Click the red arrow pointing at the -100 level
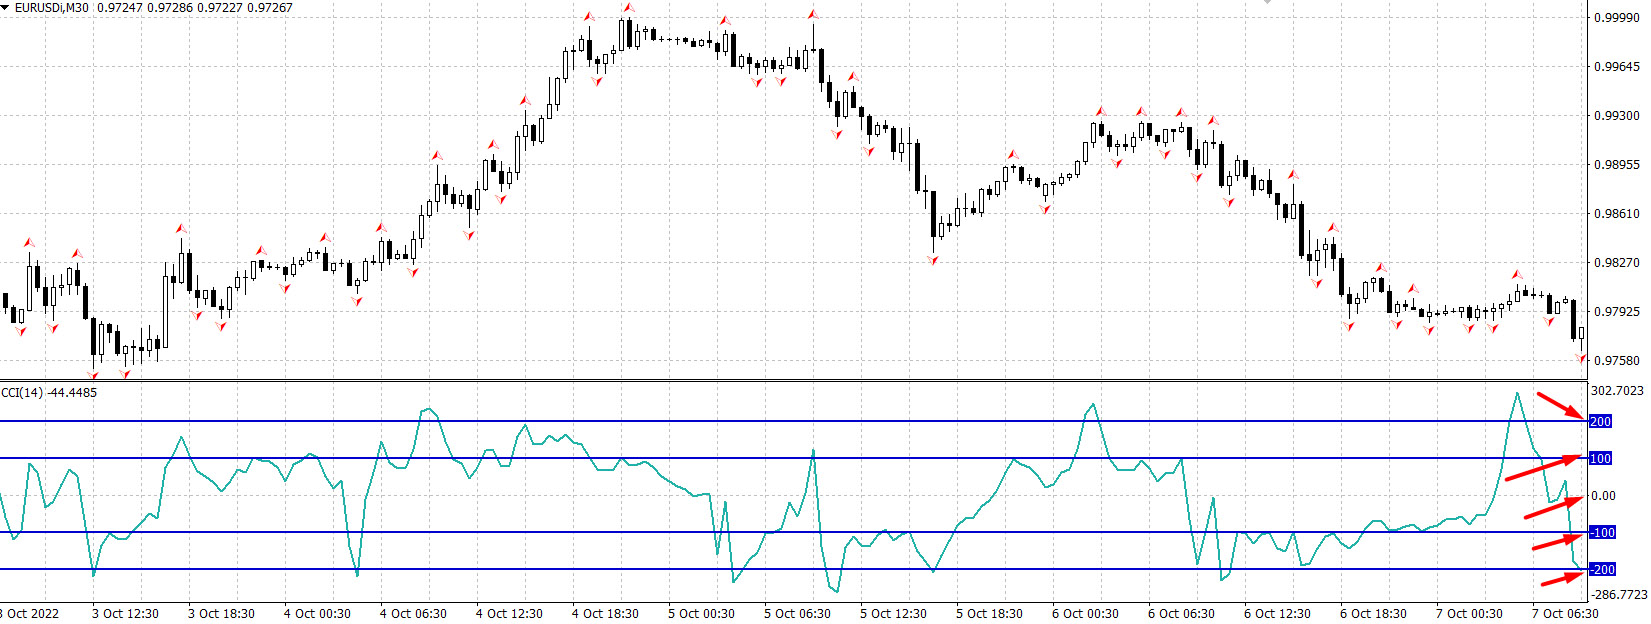 [1559, 543]
